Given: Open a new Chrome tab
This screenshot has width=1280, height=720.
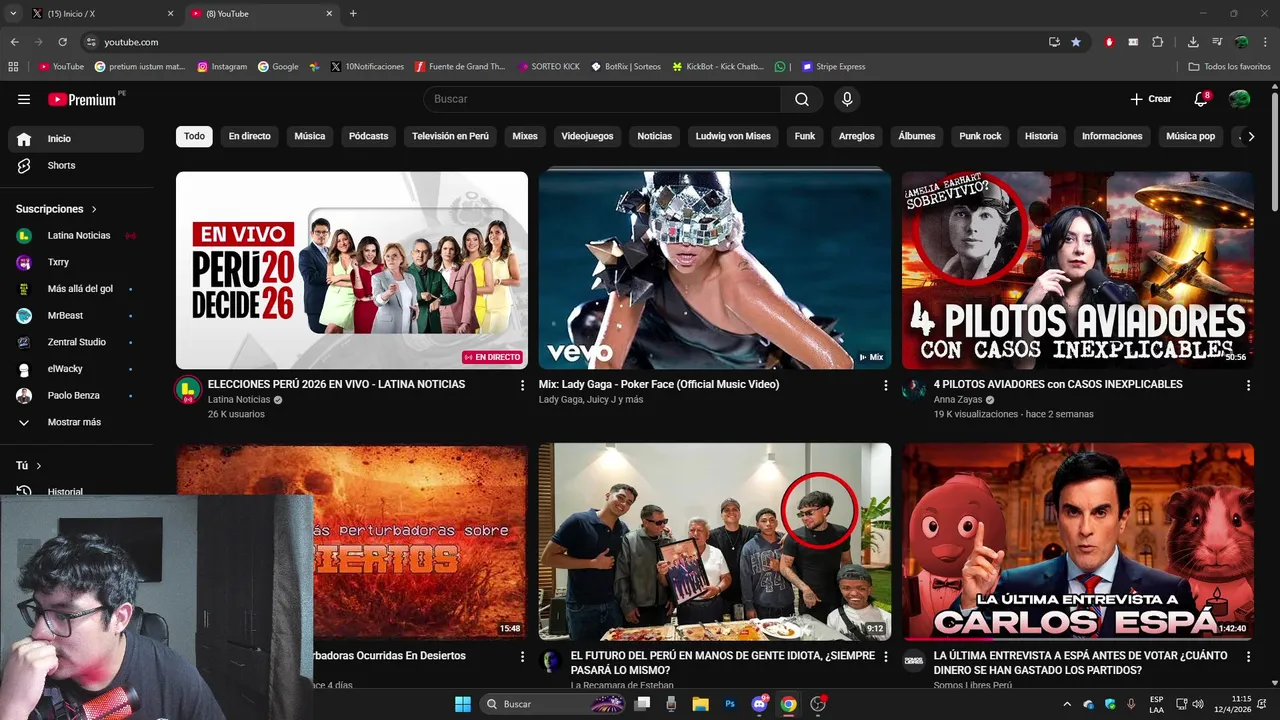Looking at the screenshot, I should click(x=353, y=14).
